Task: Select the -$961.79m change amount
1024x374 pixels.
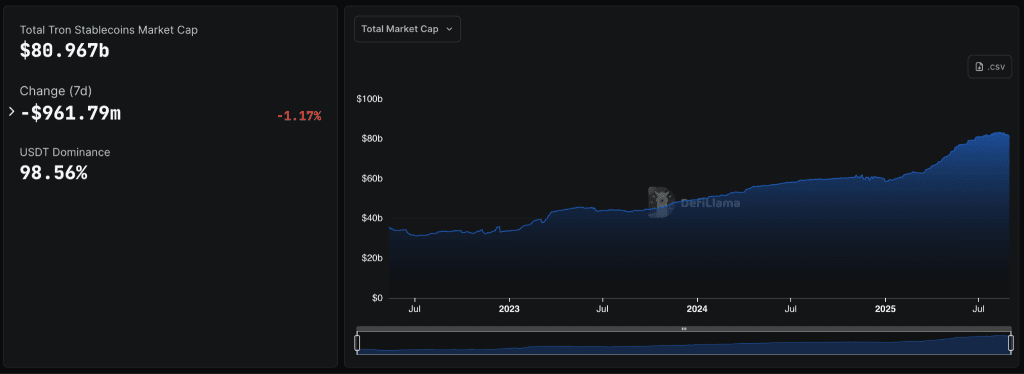Action: point(71,113)
